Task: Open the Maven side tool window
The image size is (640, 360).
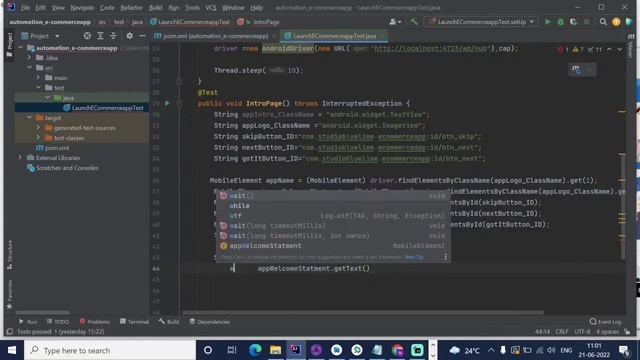Action: click(631, 46)
